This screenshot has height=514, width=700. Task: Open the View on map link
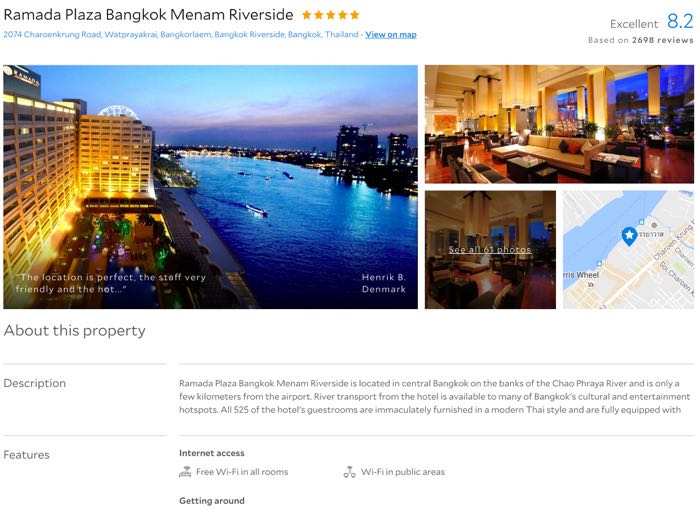391,34
